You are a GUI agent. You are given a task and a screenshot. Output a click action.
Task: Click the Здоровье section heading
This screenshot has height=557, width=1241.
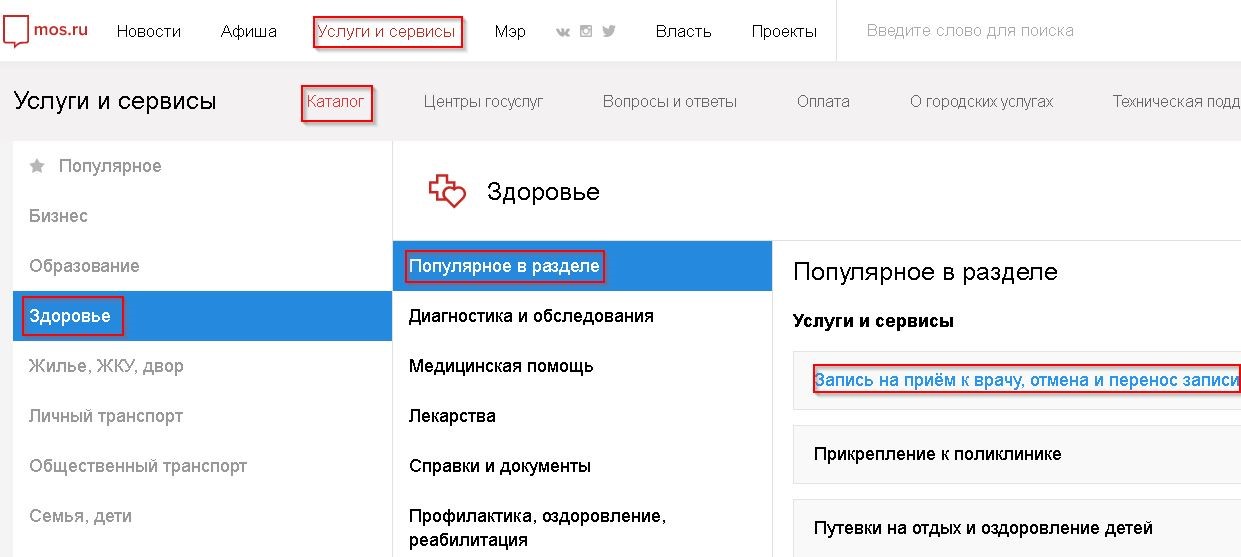pos(543,191)
